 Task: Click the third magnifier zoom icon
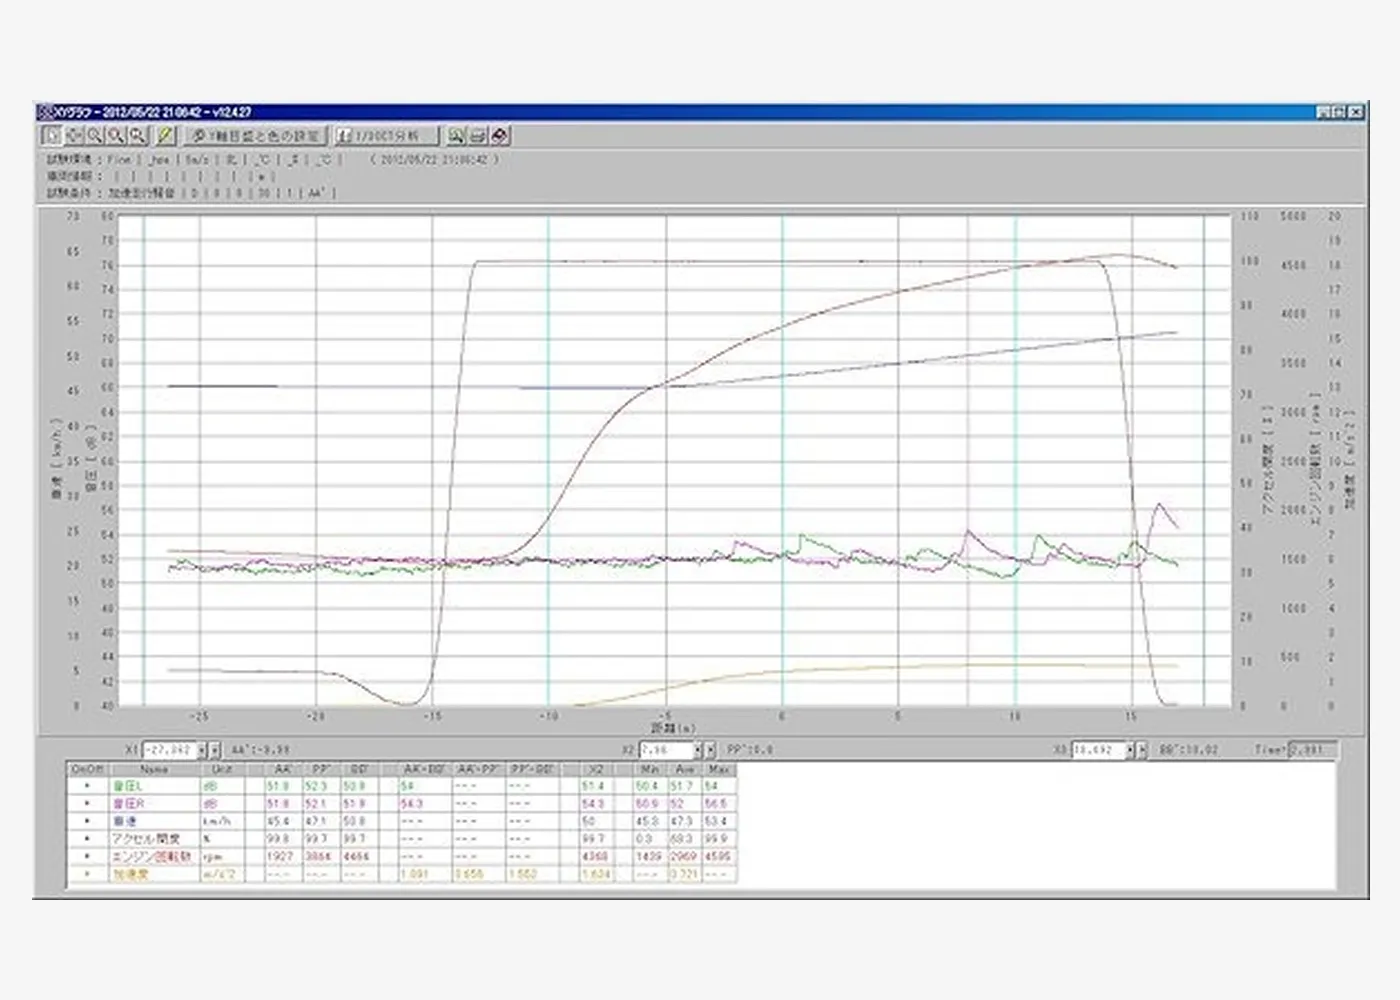click(x=137, y=136)
